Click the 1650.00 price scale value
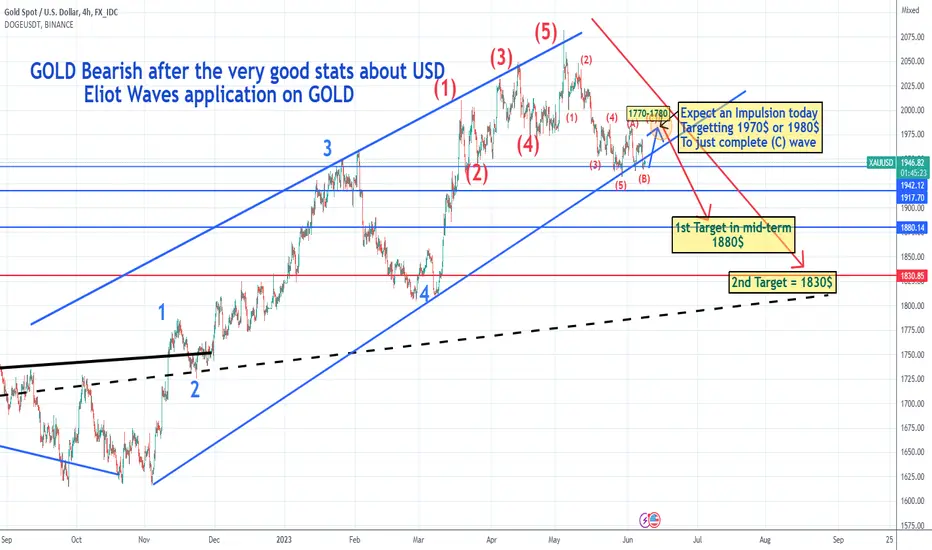Viewport: 932px width, 550px height. click(x=912, y=452)
